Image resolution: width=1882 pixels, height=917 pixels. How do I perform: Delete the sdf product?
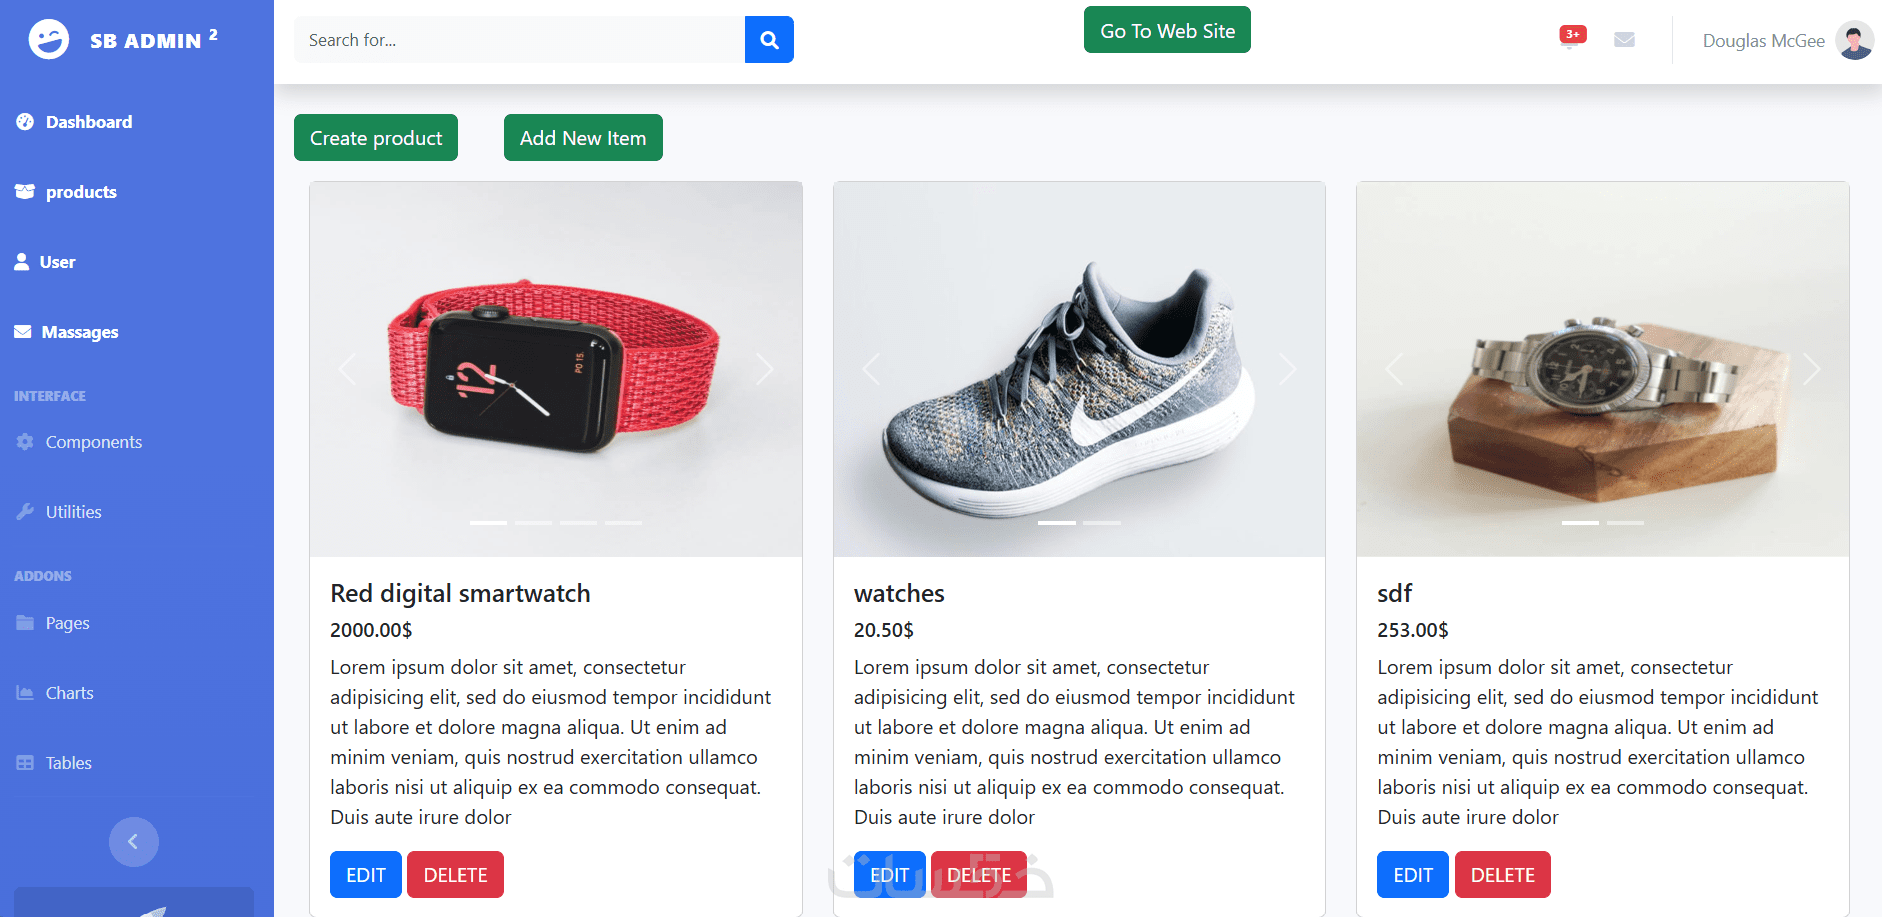click(1502, 875)
